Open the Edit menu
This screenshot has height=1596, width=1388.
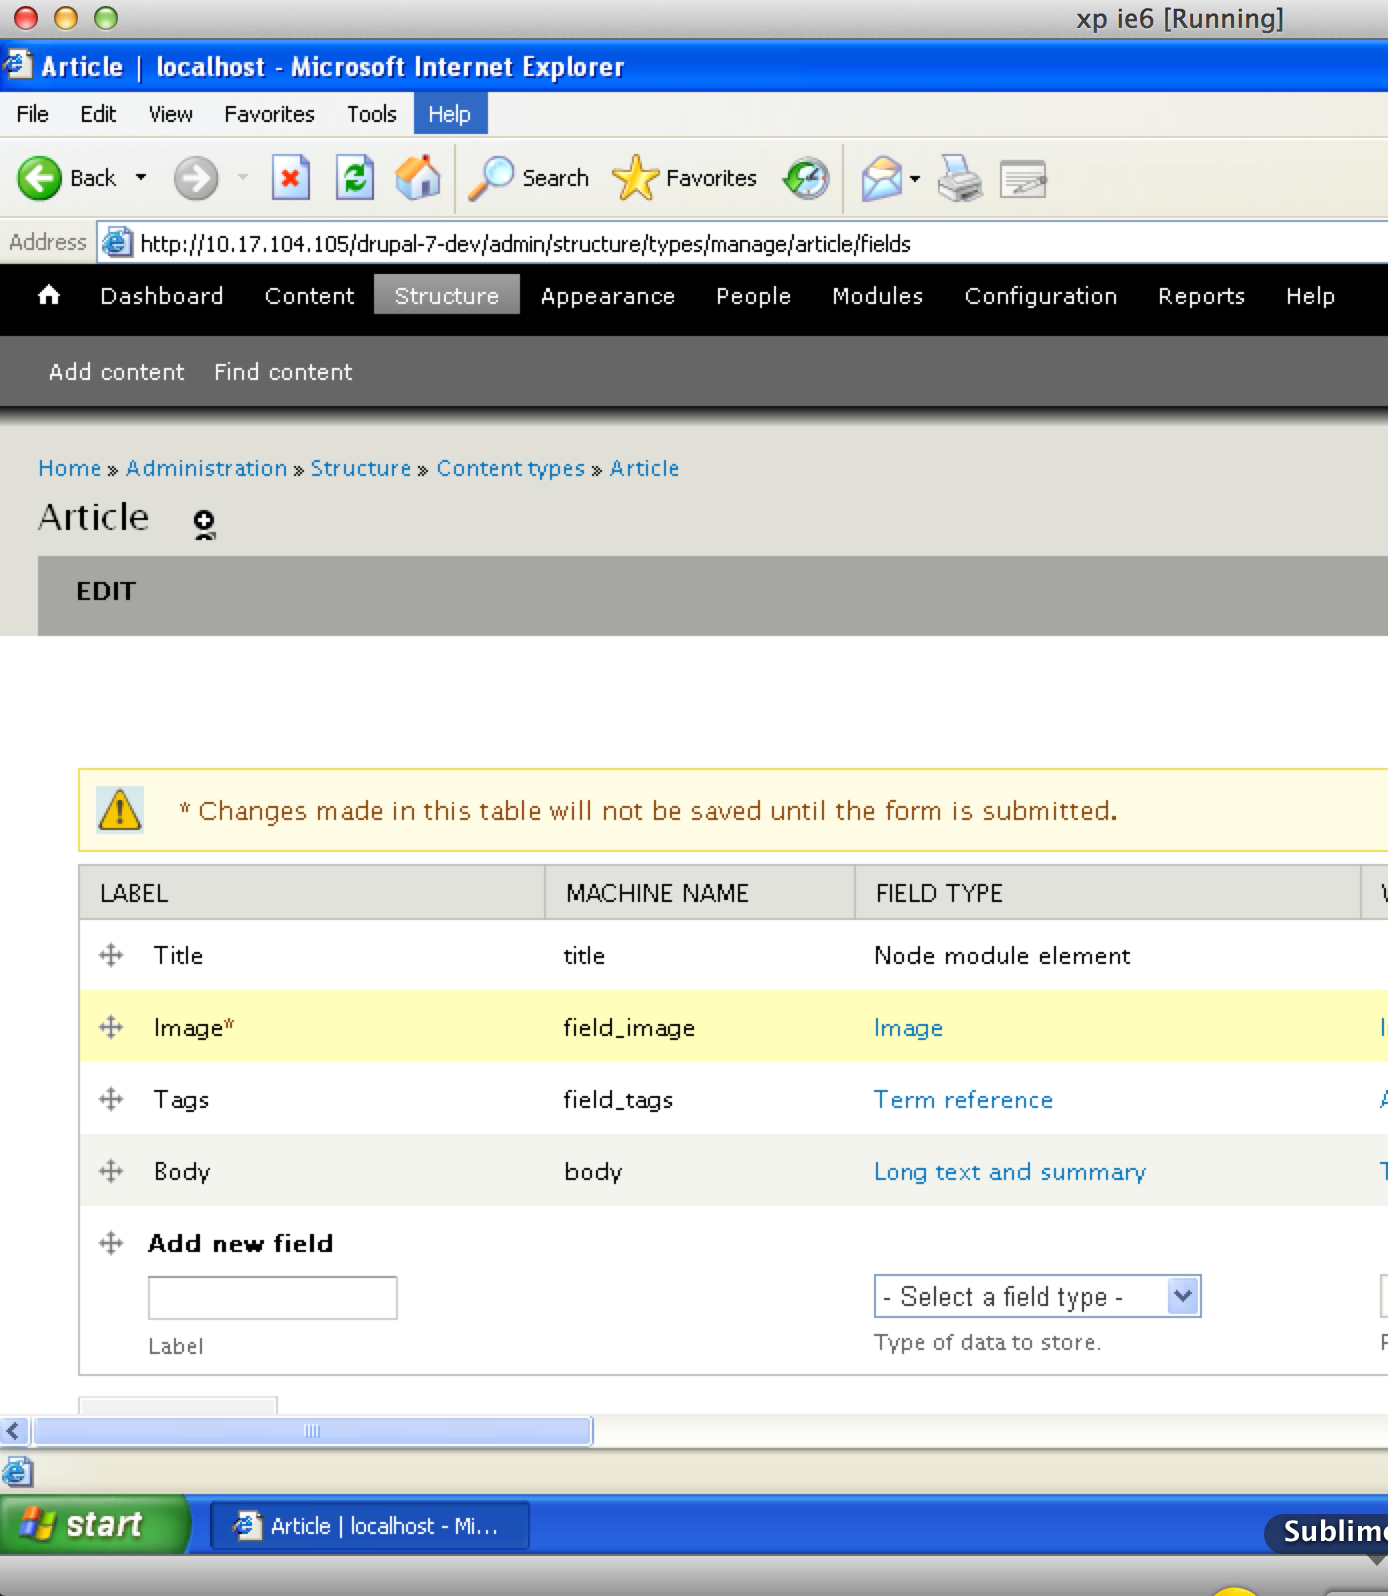(x=98, y=114)
